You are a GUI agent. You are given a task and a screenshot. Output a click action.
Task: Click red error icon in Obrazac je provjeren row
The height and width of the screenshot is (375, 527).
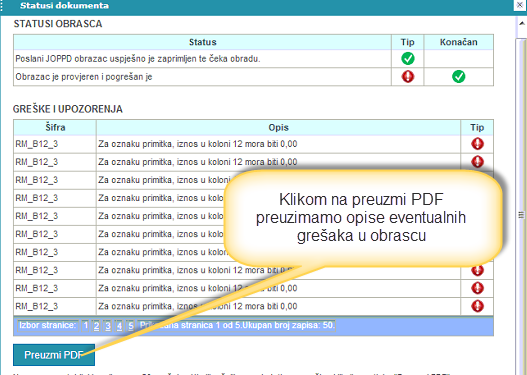(408, 77)
